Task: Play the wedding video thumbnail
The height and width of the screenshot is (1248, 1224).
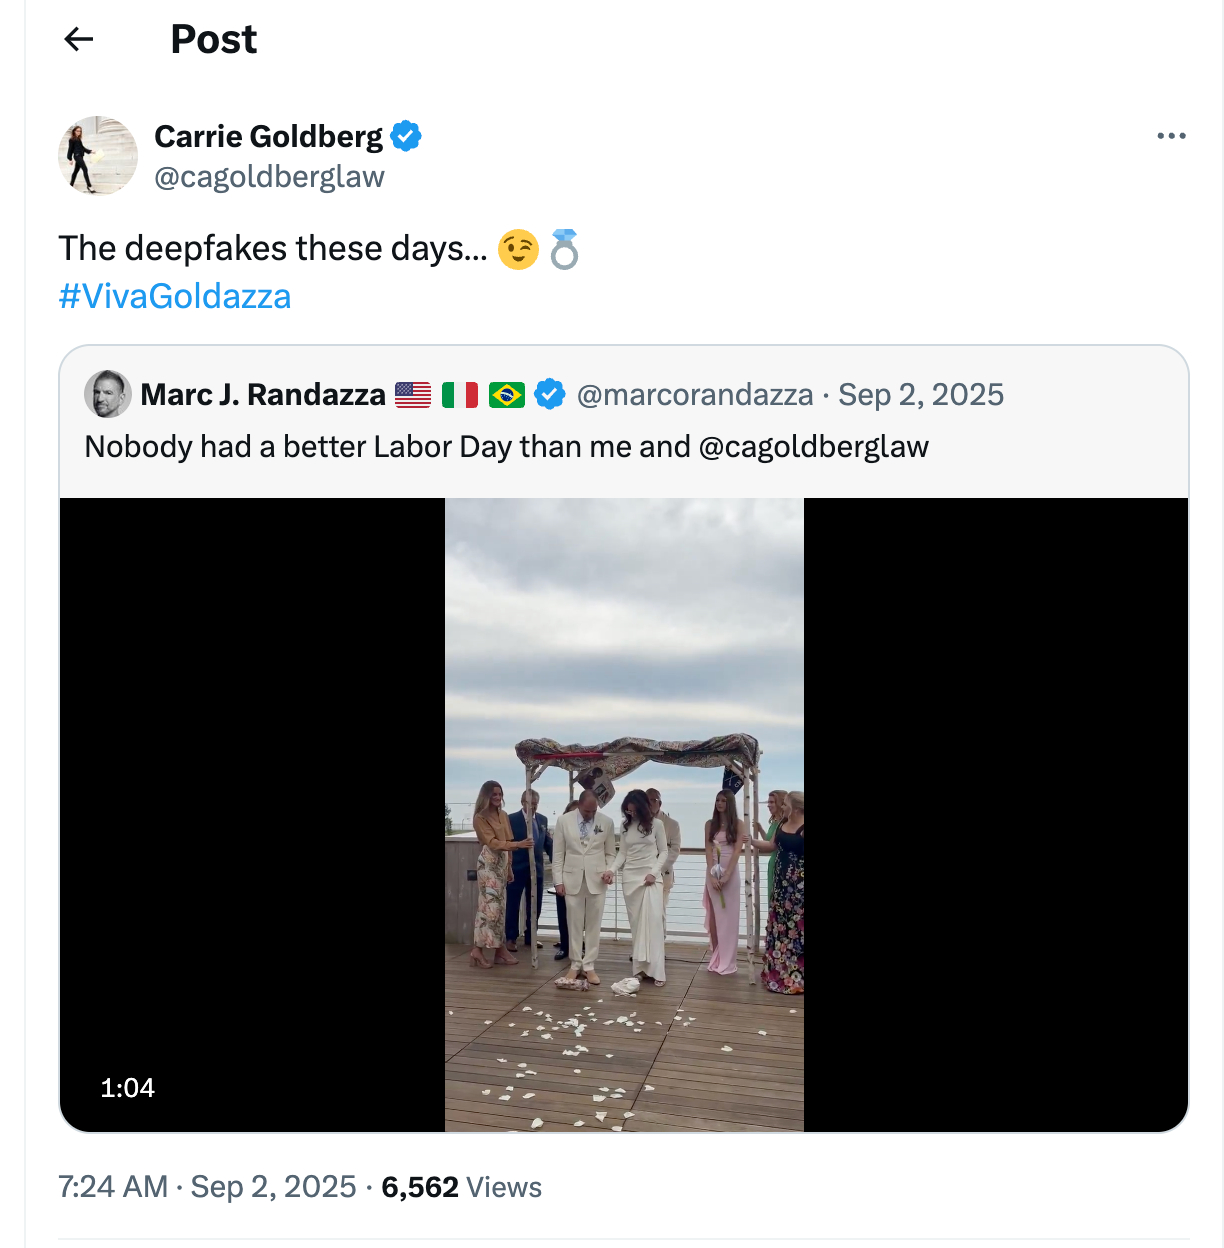Action: pos(624,814)
